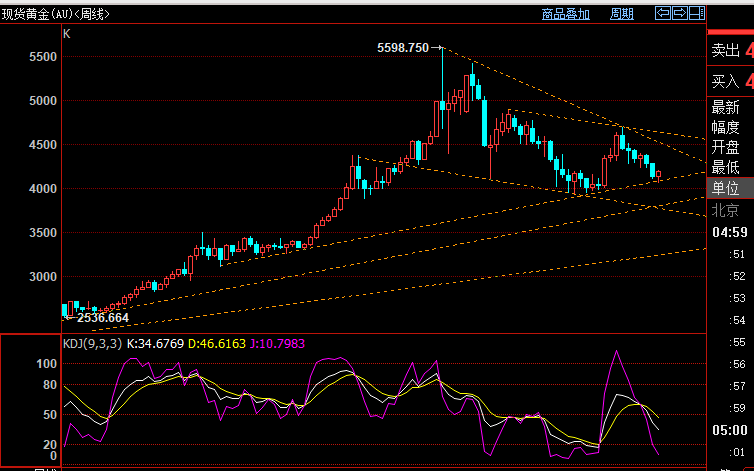The height and width of the screenshot is (471, 754).
Task: Click the 100 level on the KDJ axis
Action: coord(47,364)
